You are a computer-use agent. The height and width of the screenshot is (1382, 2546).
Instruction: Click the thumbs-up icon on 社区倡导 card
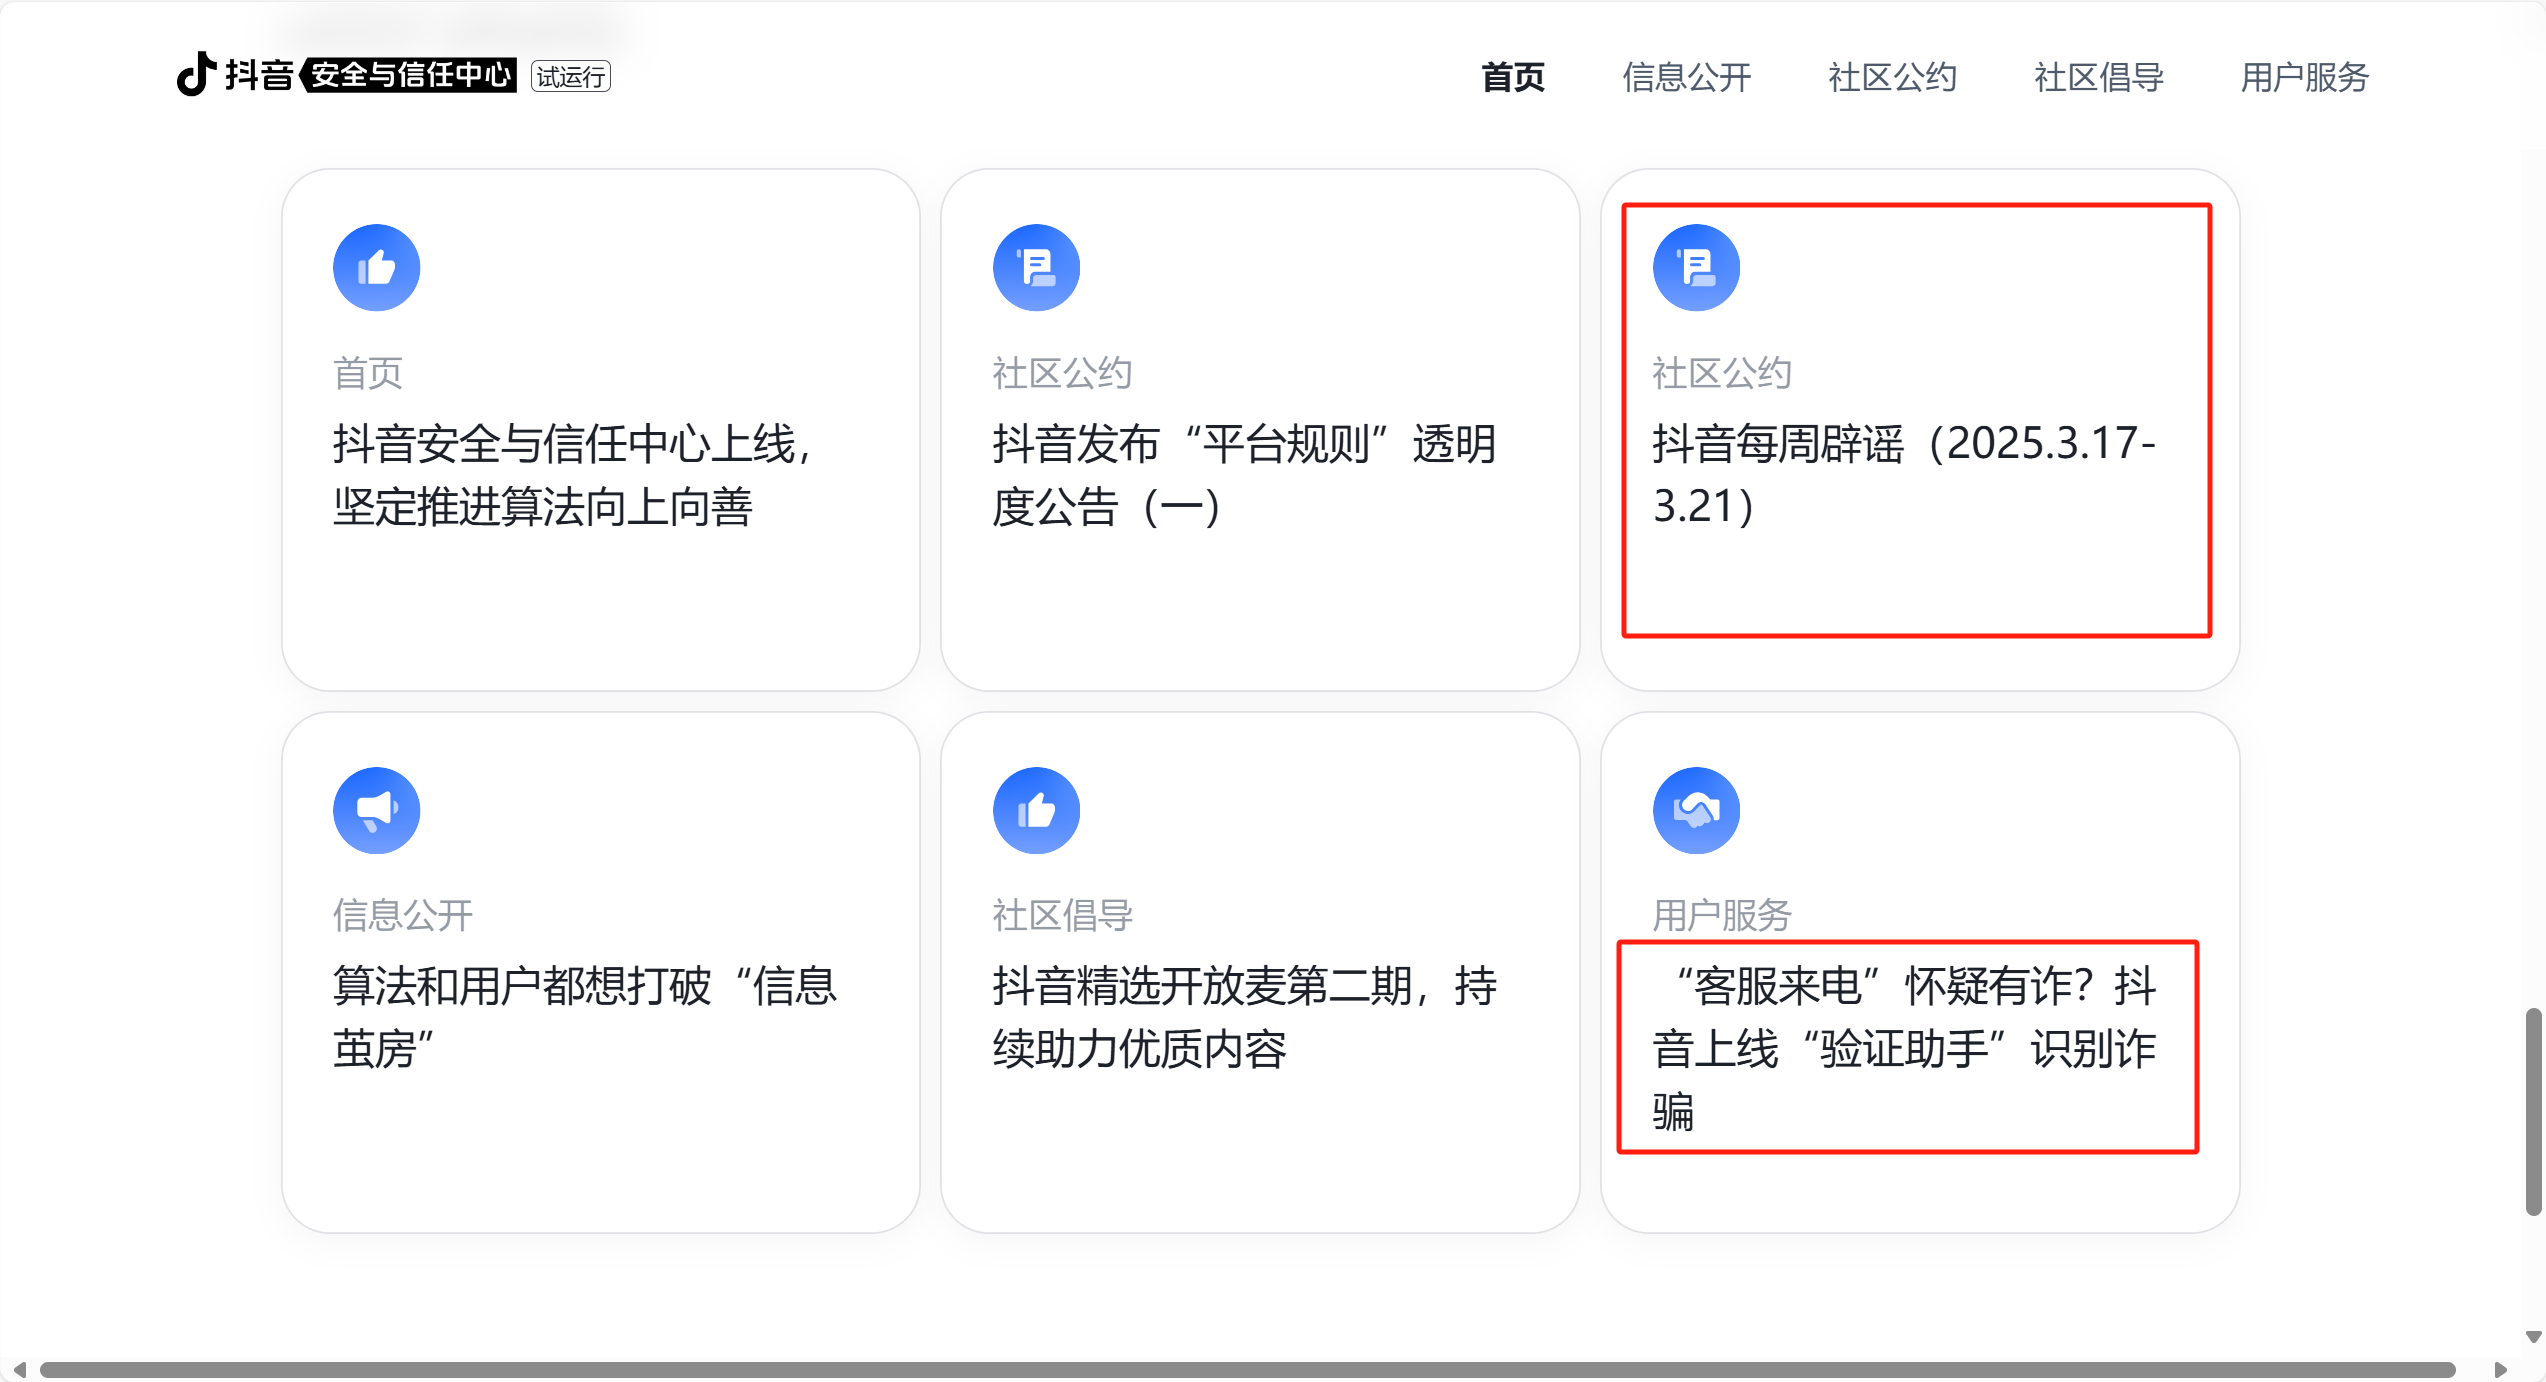pyautogui.click(x=1036, y=810)
